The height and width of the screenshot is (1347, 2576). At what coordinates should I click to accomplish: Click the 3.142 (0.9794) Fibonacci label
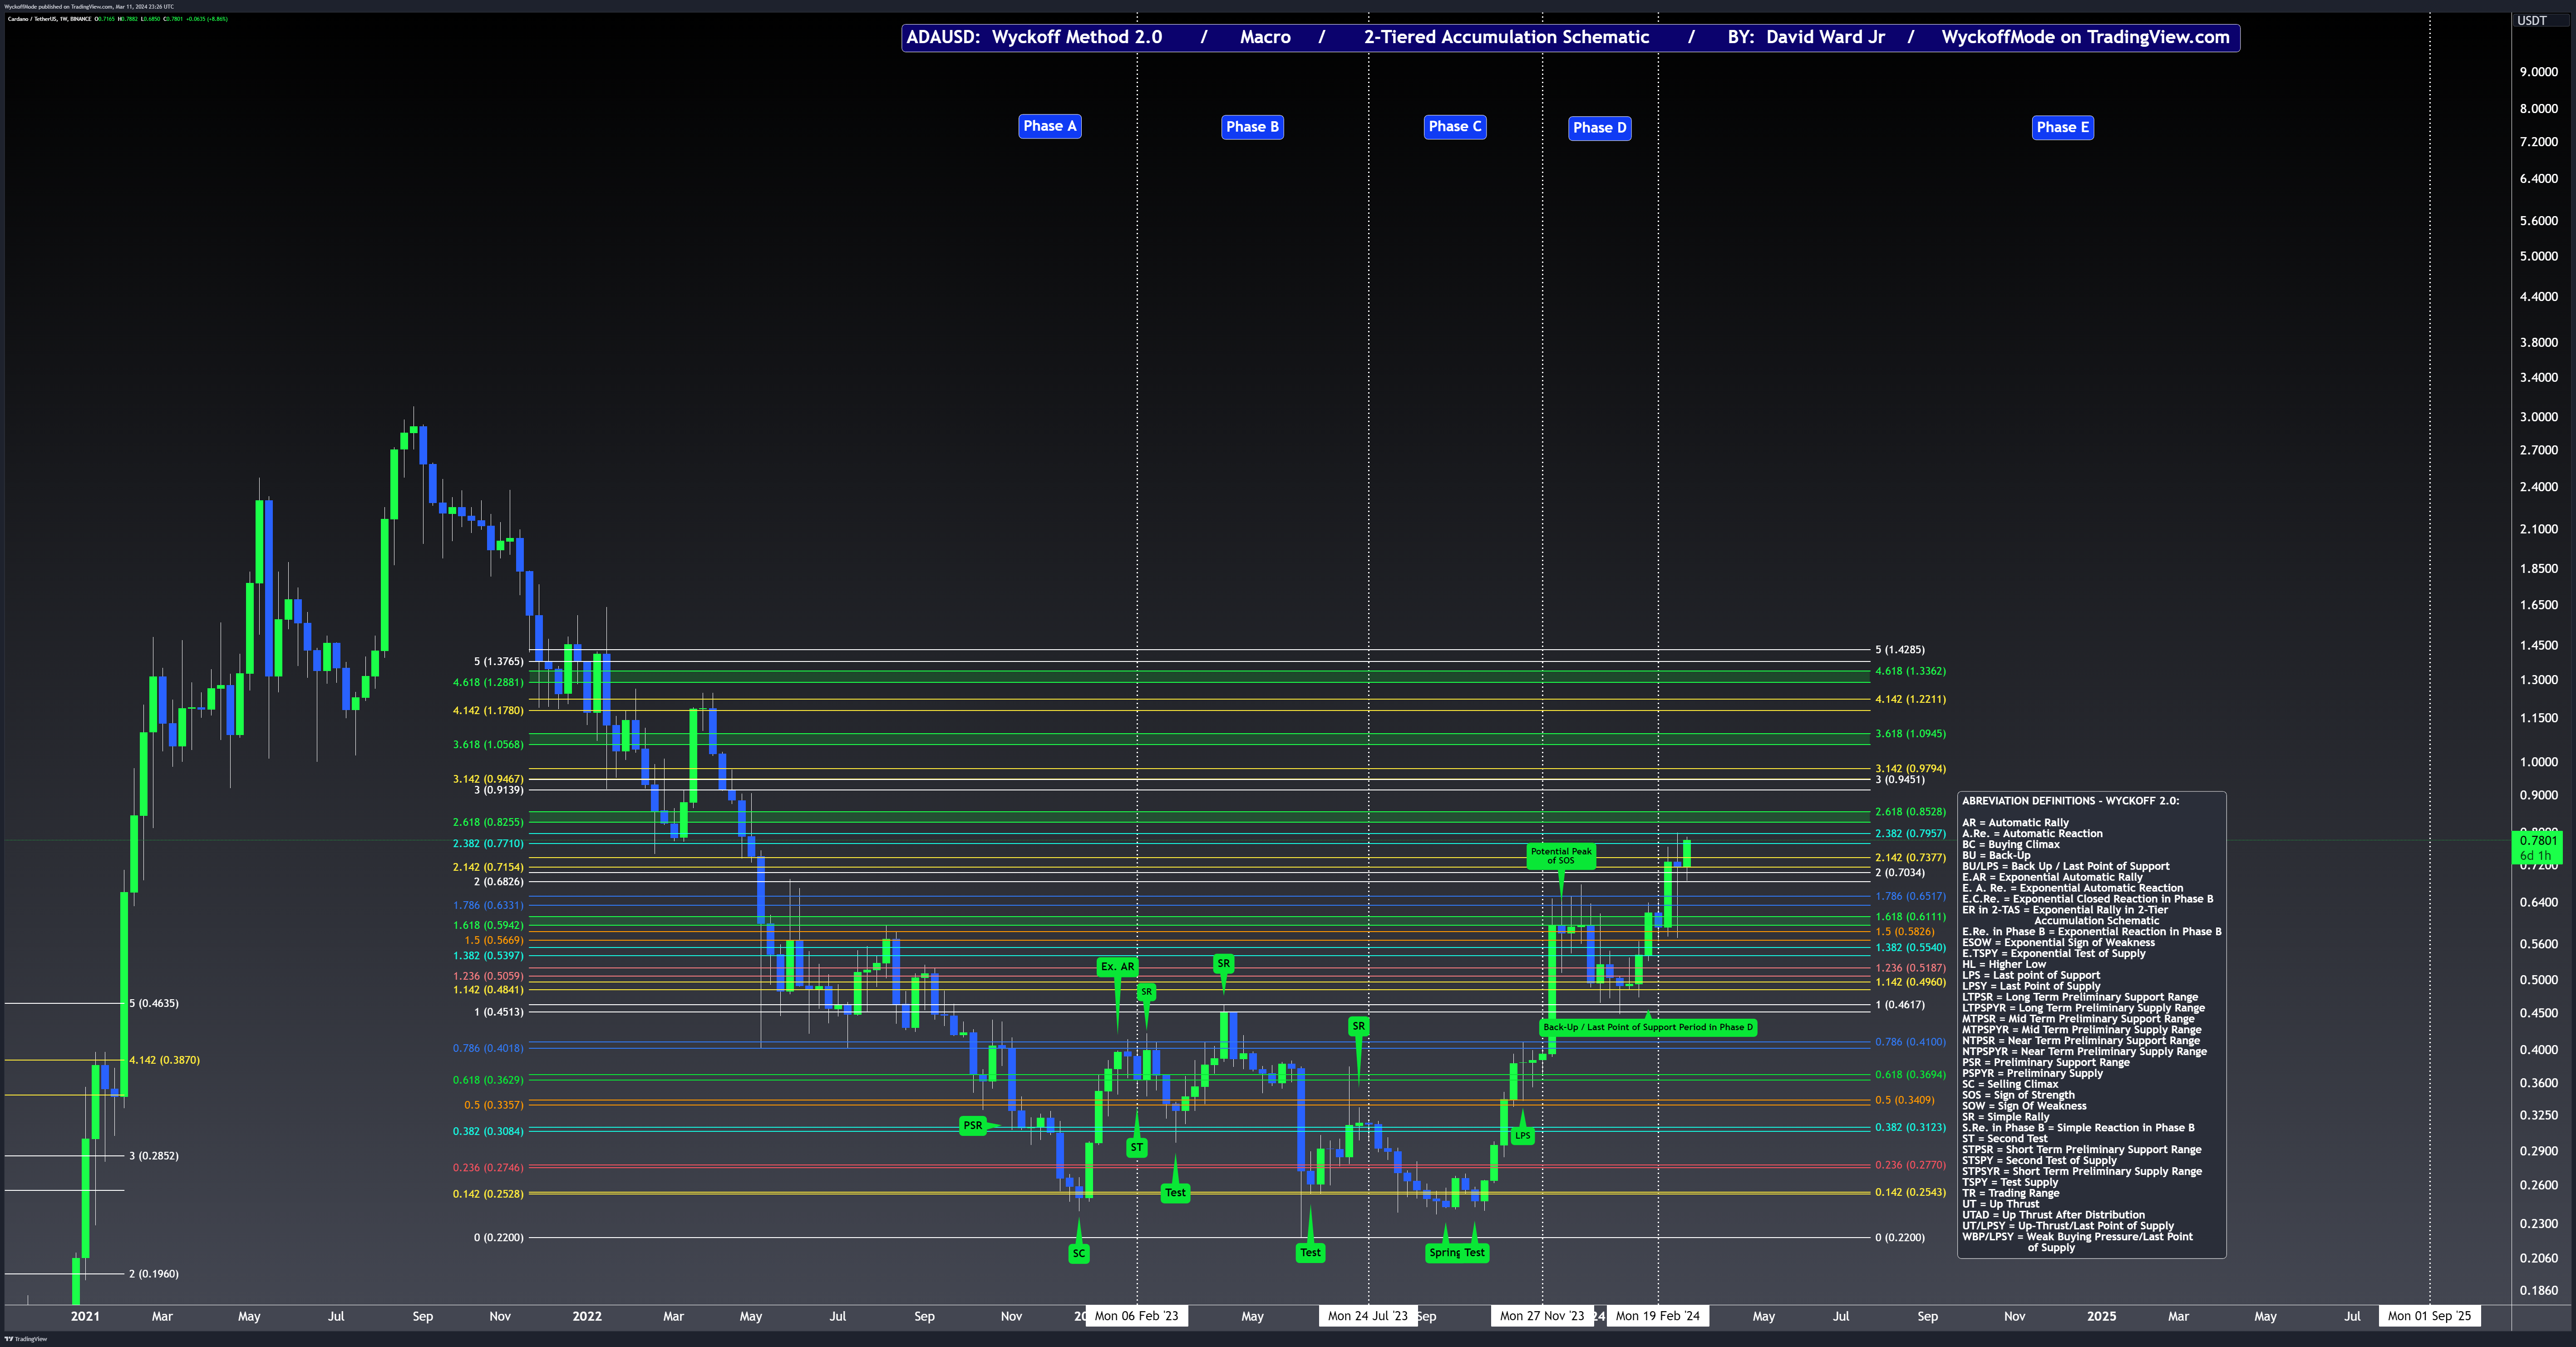1910,769
